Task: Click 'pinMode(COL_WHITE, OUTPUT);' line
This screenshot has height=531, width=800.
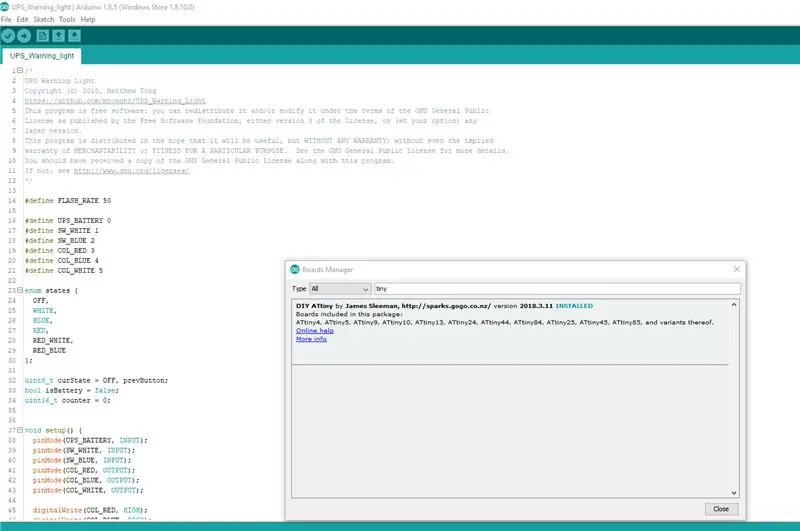Action: [x=88, y=490]
